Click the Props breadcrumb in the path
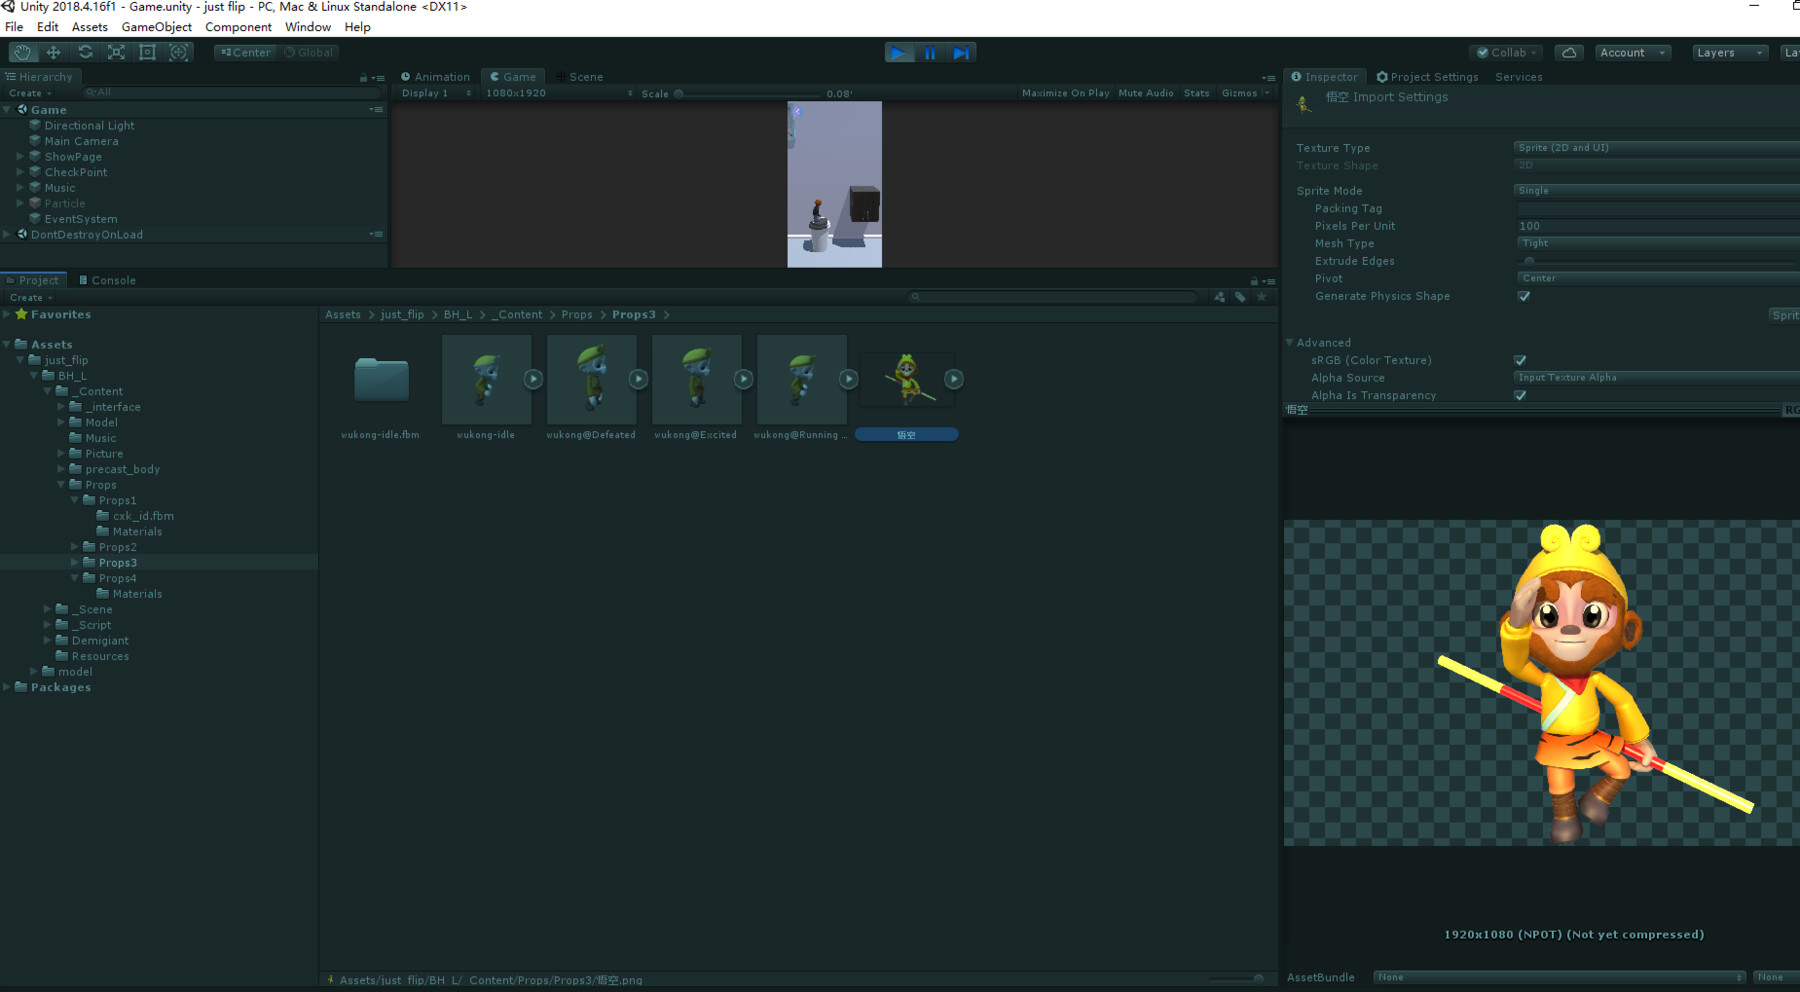 click(577, 314)
